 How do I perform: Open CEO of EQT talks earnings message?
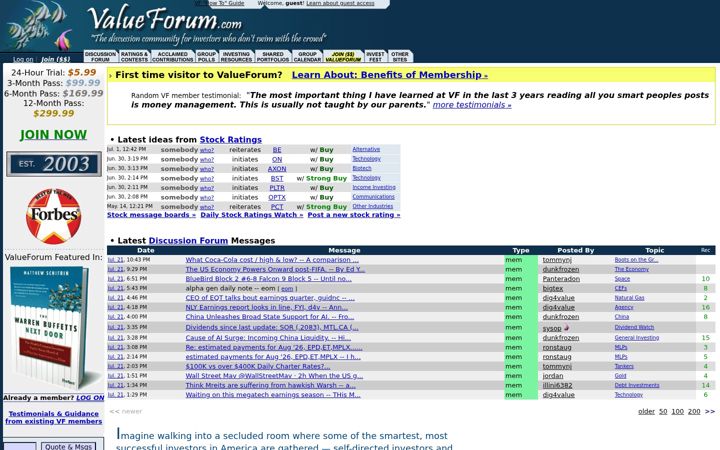270,298
